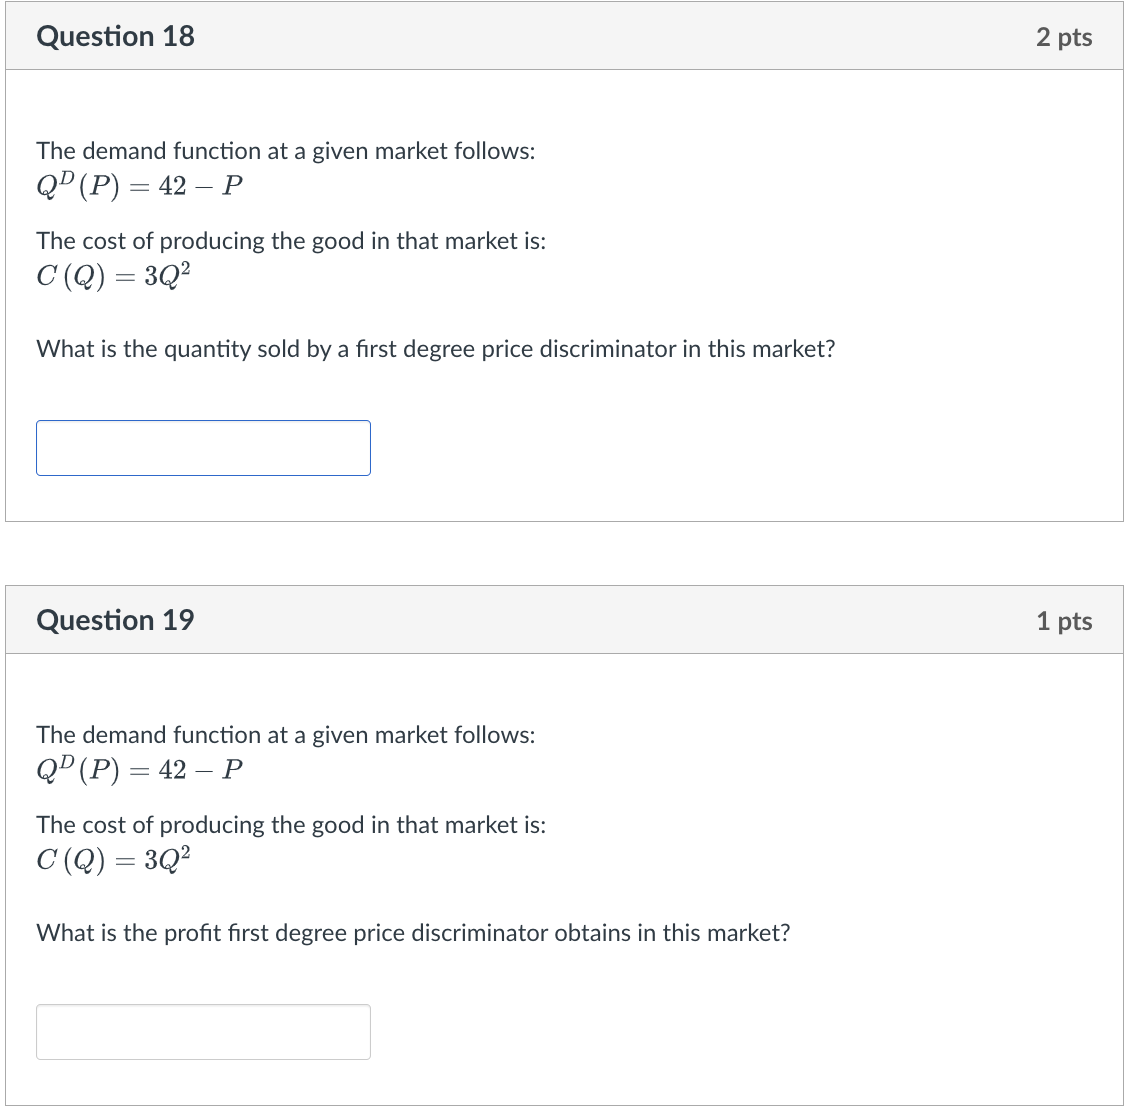This screenshot has width=1126, height=1116.
Task: Click the gray header bar of Question 19
Action: 564,620
